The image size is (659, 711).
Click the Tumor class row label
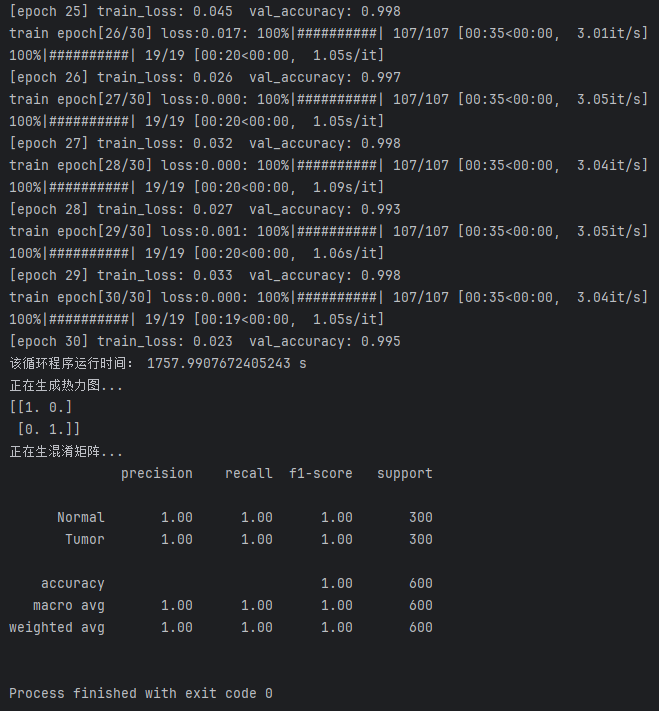pos(85,539)
